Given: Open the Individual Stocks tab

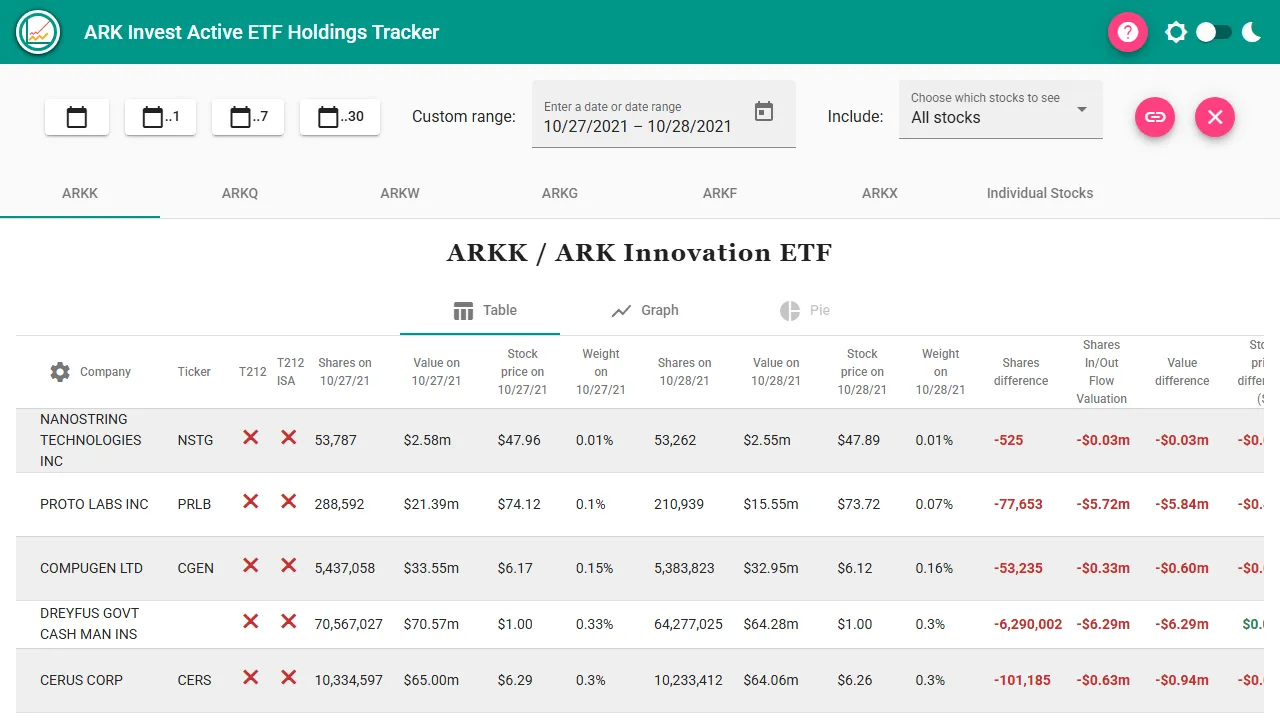Looking at the screenshot, I should click(x=1039, y=193).
